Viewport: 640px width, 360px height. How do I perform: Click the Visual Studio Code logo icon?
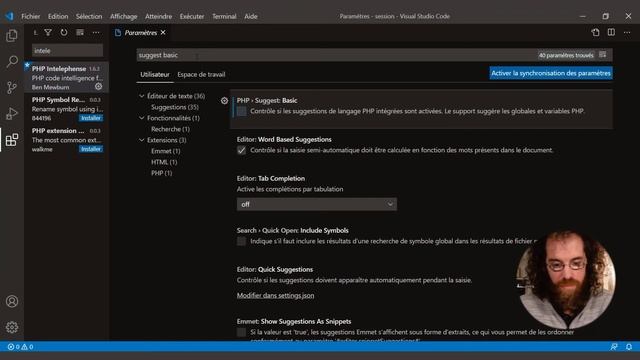point(9,16)
